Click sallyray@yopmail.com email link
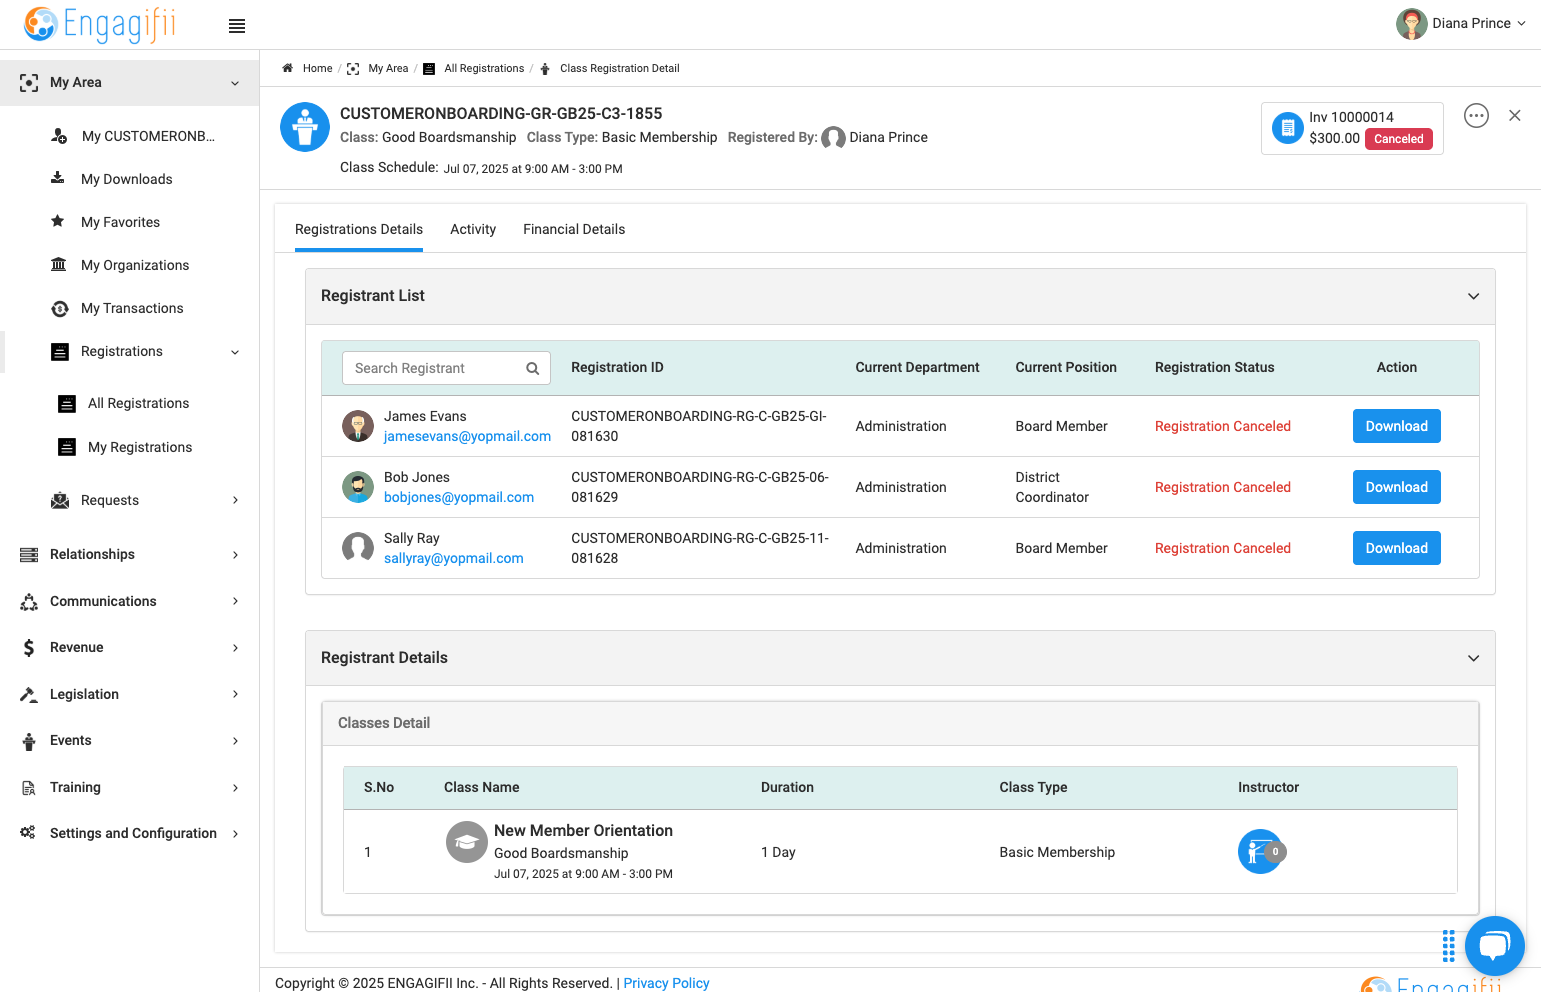This screenshot has width=1541, height=992. [x=454, y=558]
